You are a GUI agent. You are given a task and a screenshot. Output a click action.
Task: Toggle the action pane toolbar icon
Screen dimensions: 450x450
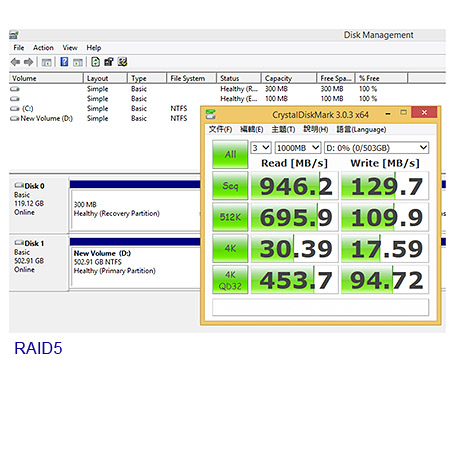[x=78, y=62]
